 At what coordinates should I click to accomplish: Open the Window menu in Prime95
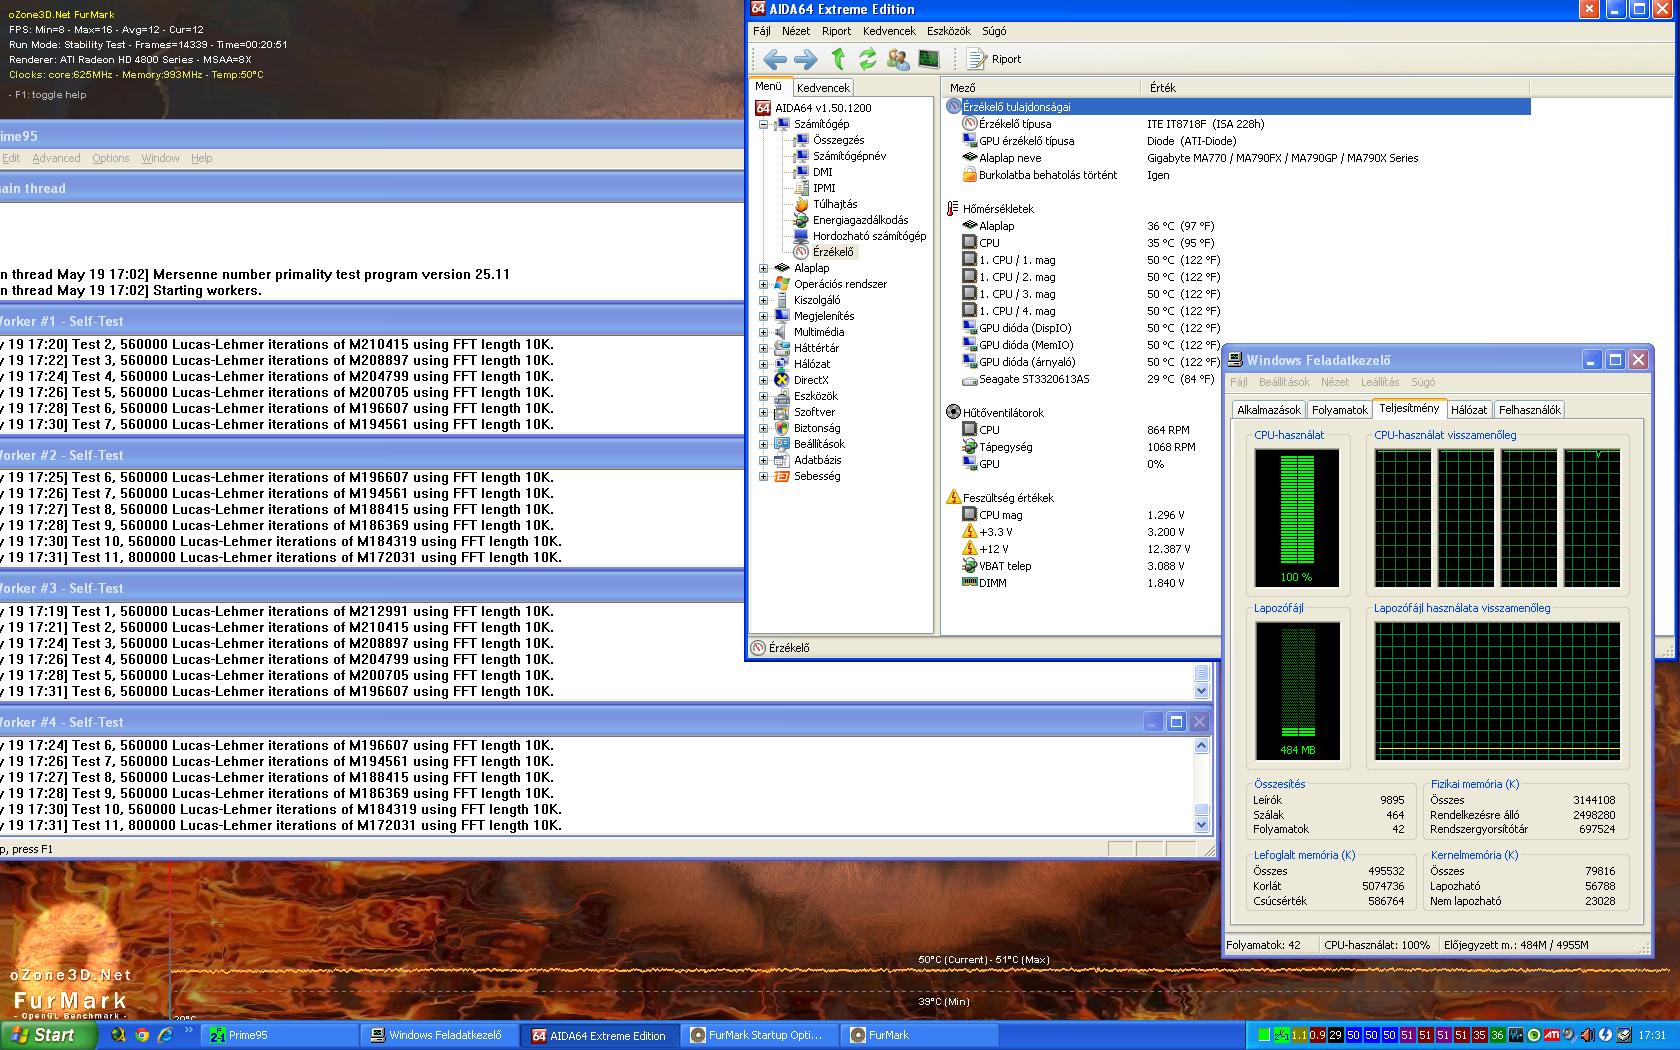(x=160, y=158)
